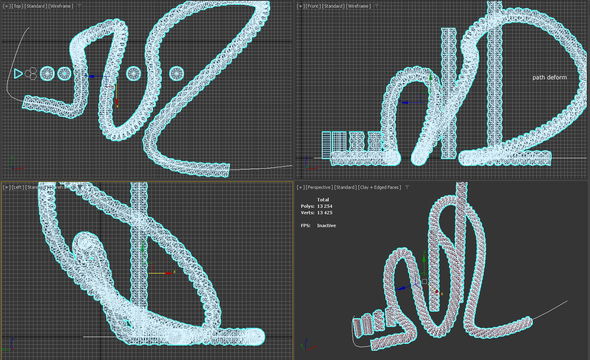The height and width of the screenshot is (360, 590).
Task: Open the [+] general menu of Perspective viewport
Action: (301, 187)
